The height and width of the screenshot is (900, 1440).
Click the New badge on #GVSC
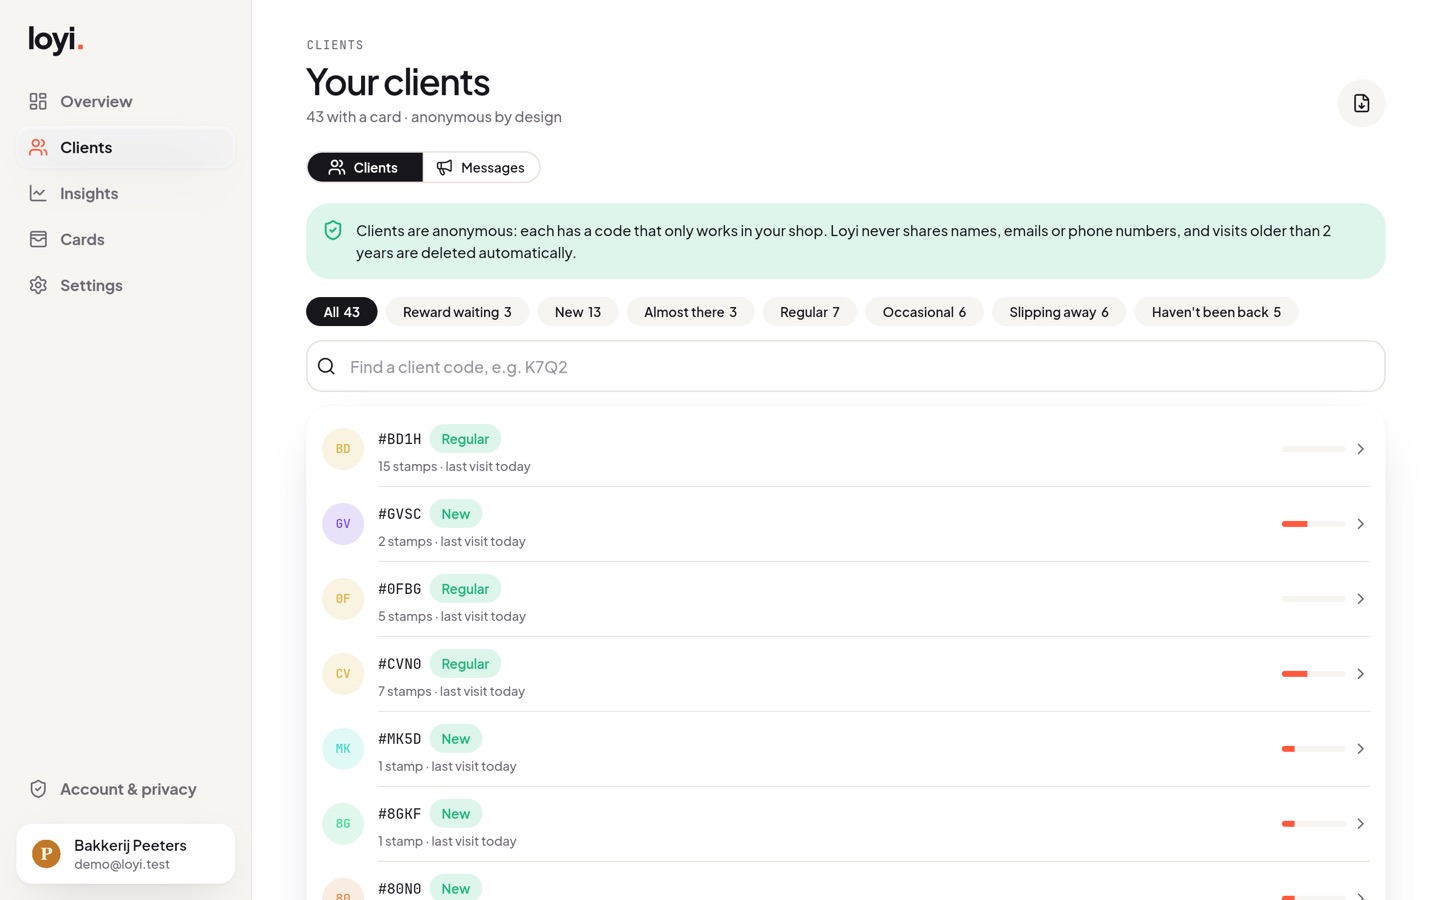(x=456, y=514)
